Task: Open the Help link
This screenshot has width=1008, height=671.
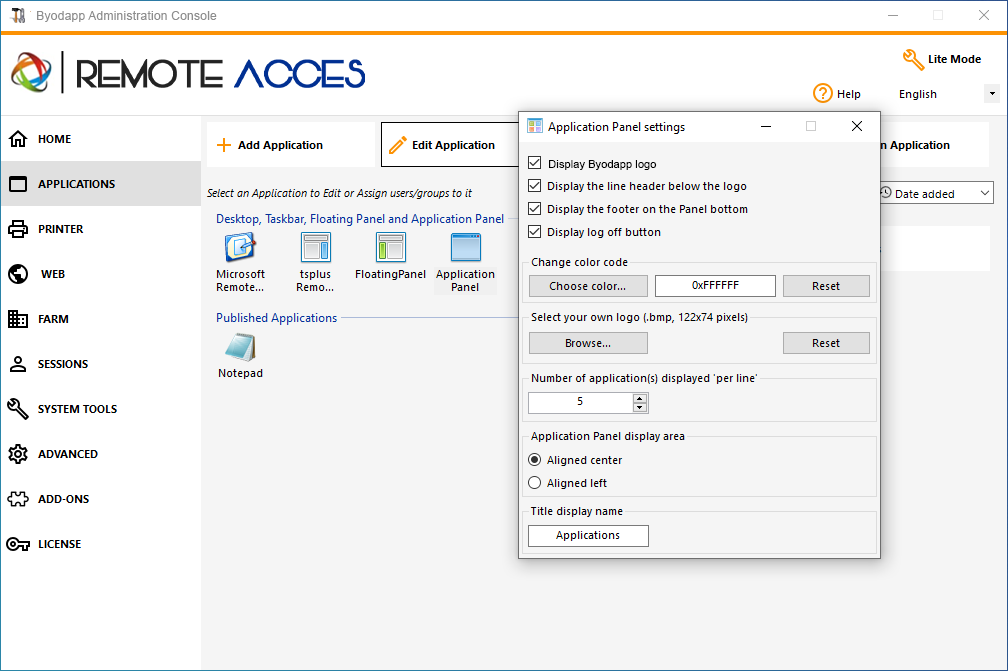Action: coord(837,94)
